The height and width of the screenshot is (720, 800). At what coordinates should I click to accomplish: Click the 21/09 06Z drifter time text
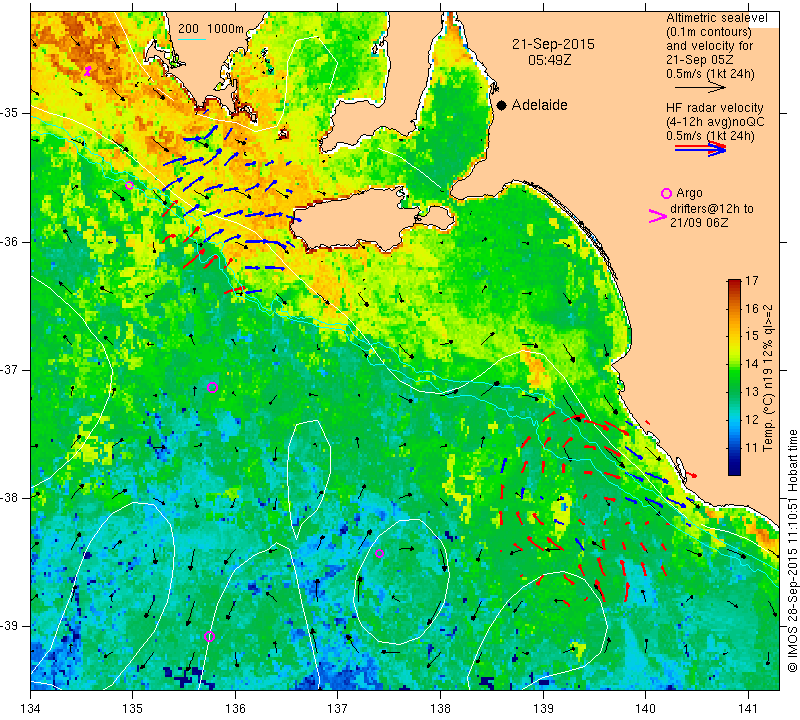point(699,222)
